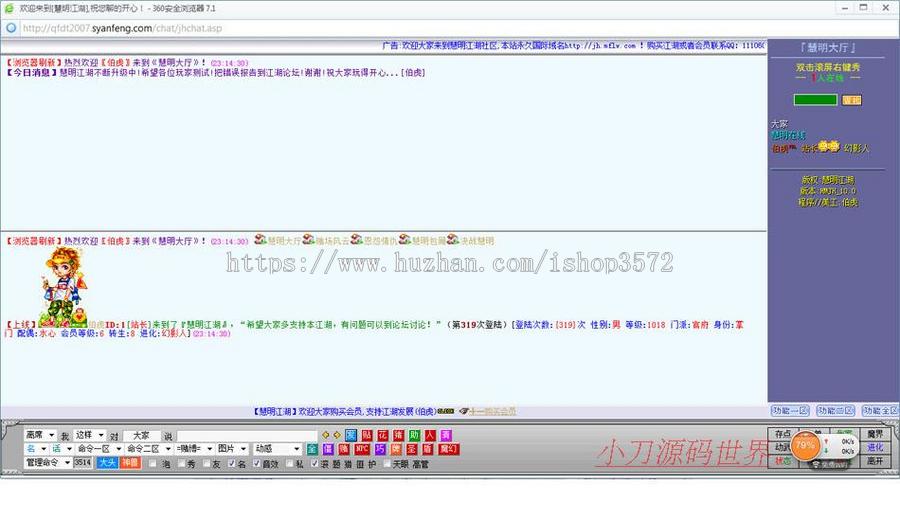The width and height of the screenshot is (900, 520).
Task: Switch to 功能一区 tab
Action: [790, 411]
